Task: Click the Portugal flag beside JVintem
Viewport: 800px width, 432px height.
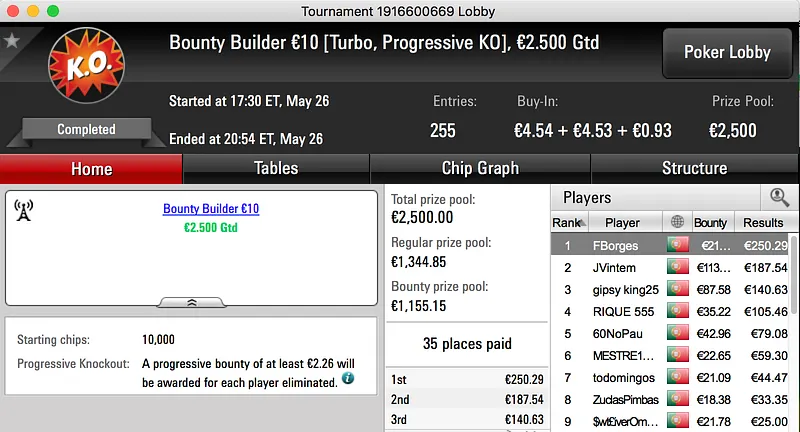Action: point(678,267)
